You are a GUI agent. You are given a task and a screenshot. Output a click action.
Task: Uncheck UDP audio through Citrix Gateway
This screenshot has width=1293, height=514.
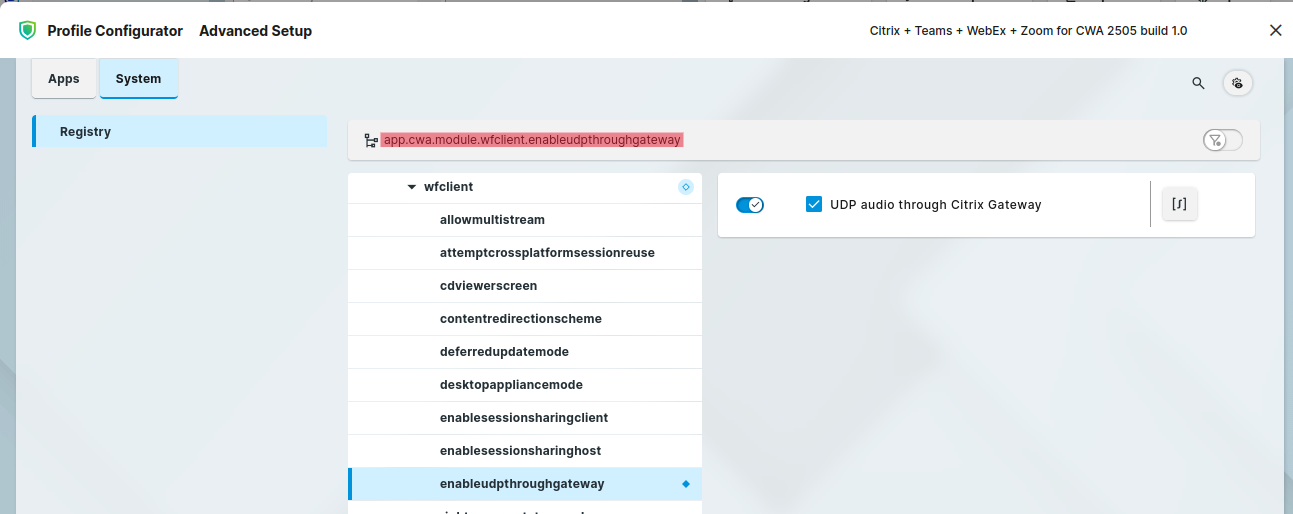(814, 204)
